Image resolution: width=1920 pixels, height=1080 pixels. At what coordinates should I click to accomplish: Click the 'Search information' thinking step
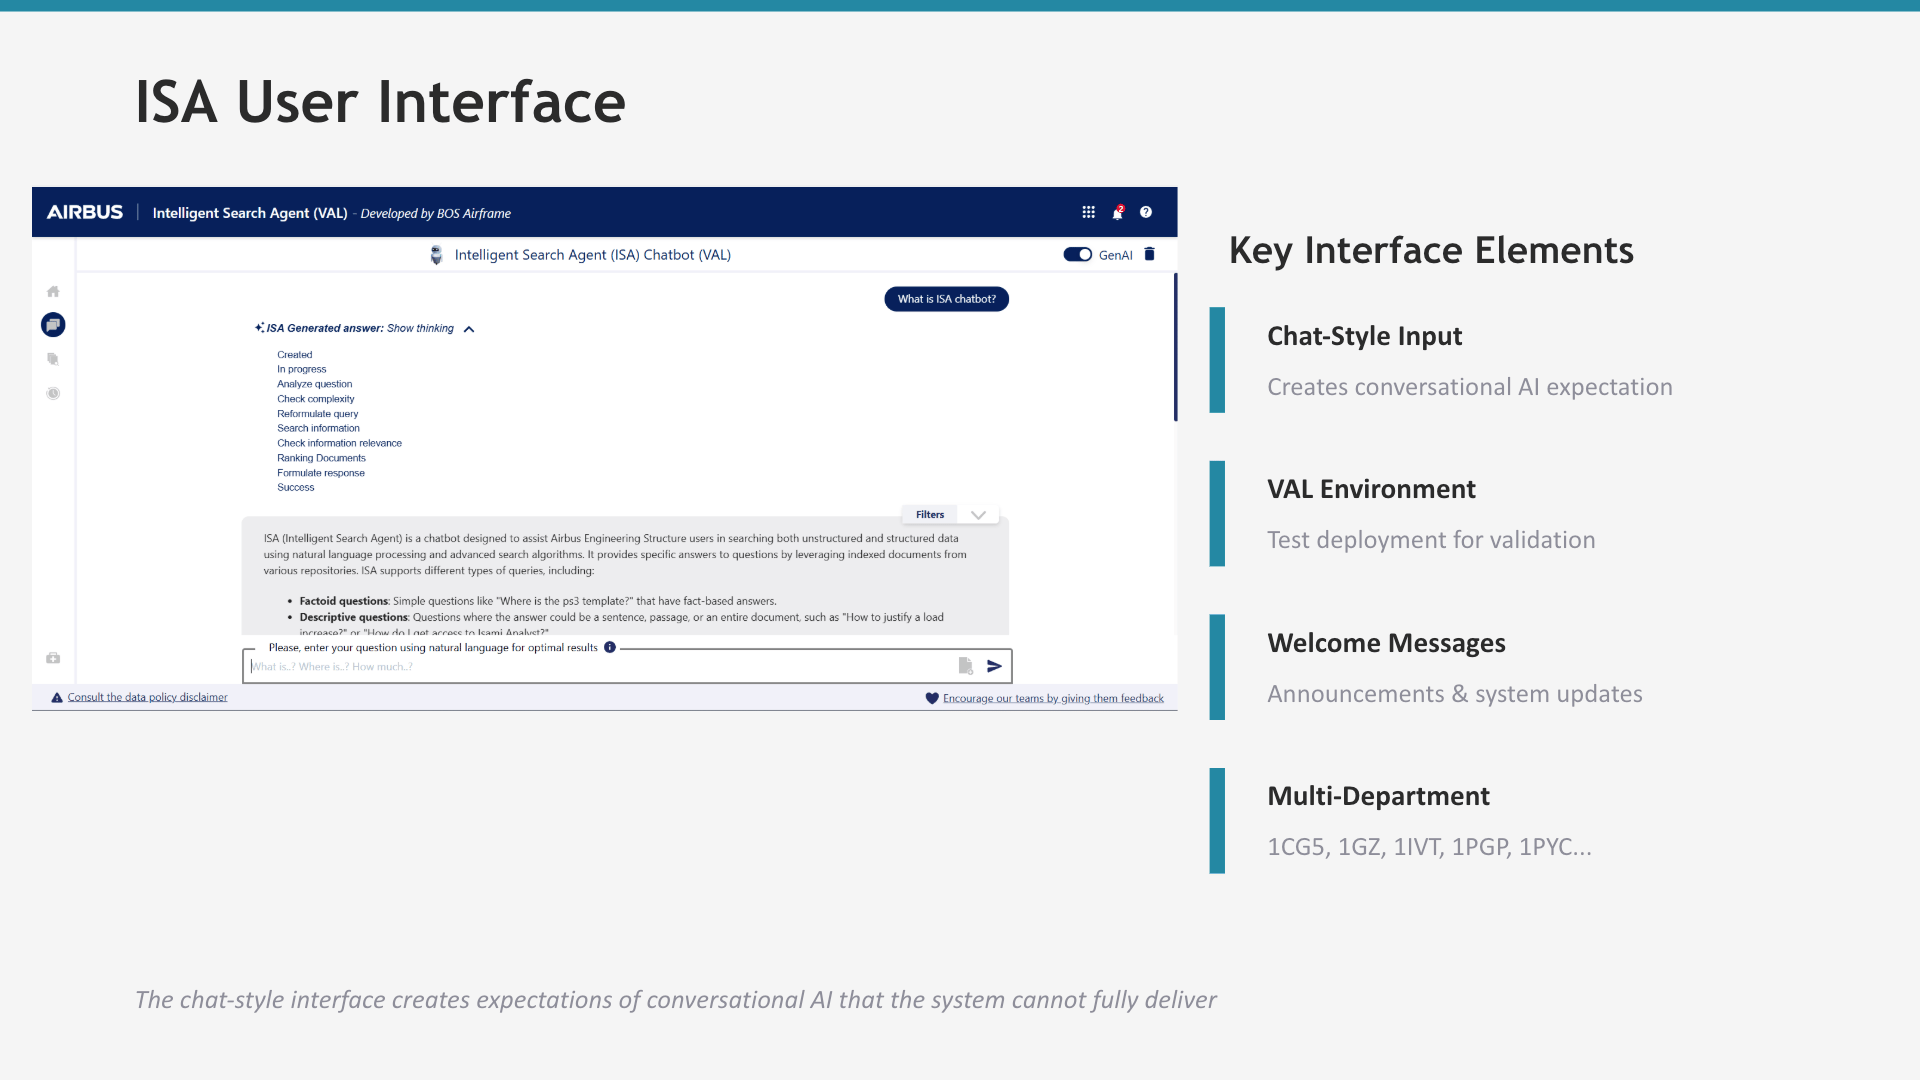319,428
